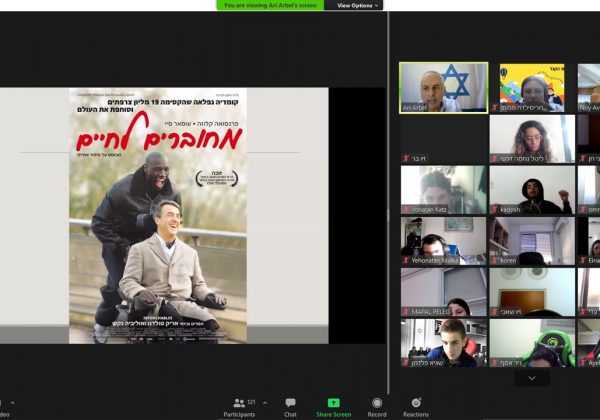The height and width of the screenshot is (420, 600).
Task: Click the muted mic icon on koren's tile
Action: click(494, 260)
